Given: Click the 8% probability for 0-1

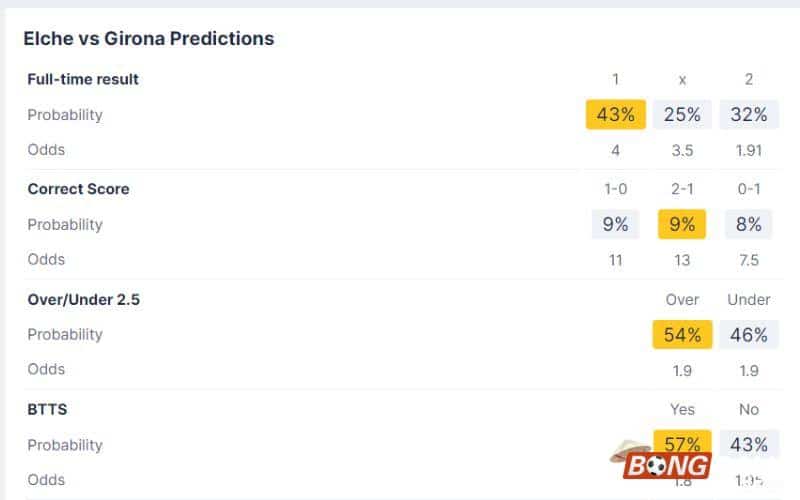Looking at the screenshot, I should (748, 225).
